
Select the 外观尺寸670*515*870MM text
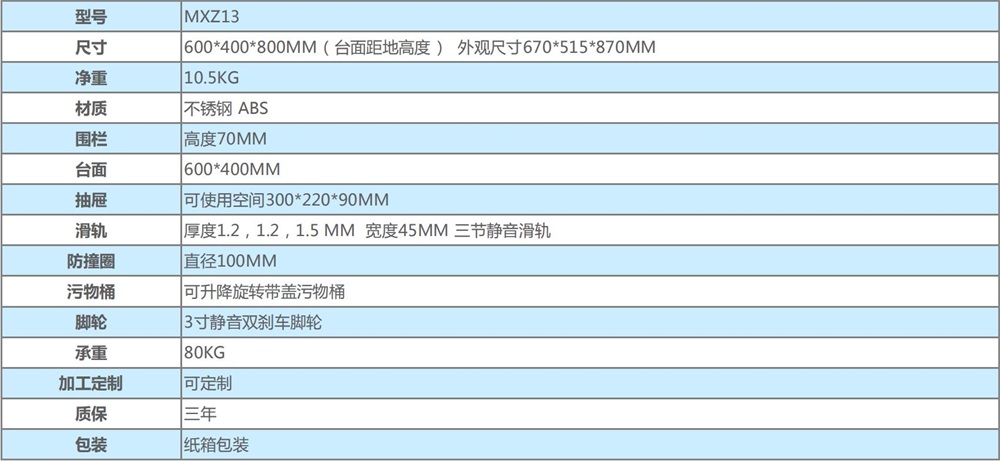click(556, 47)
